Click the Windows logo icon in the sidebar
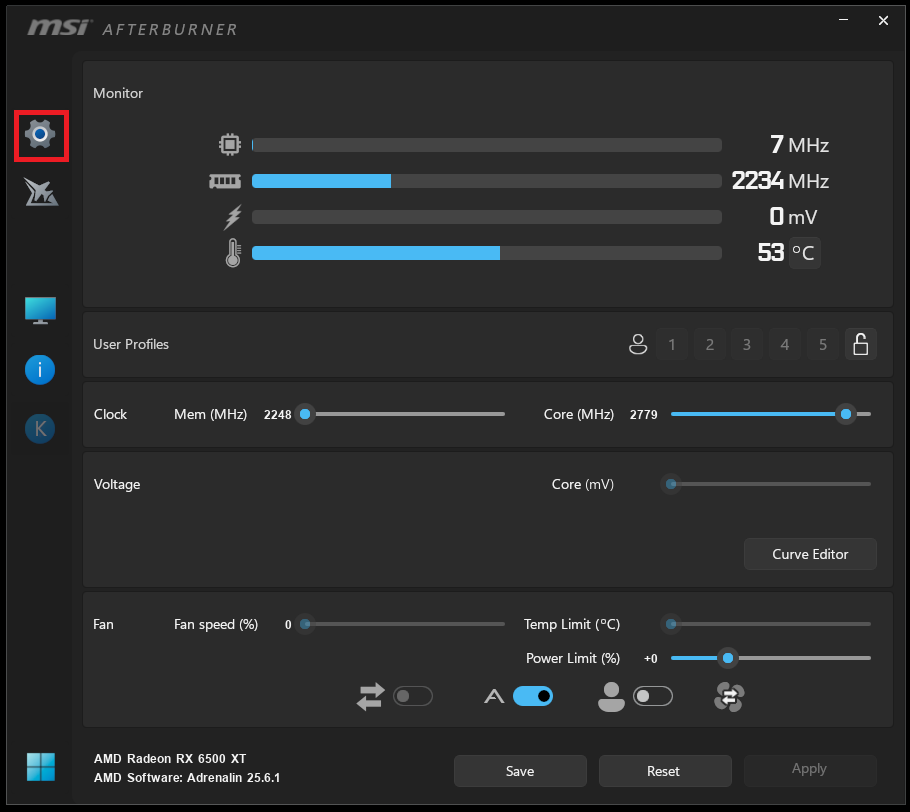 pyautogui.click(x=41, y=767)
